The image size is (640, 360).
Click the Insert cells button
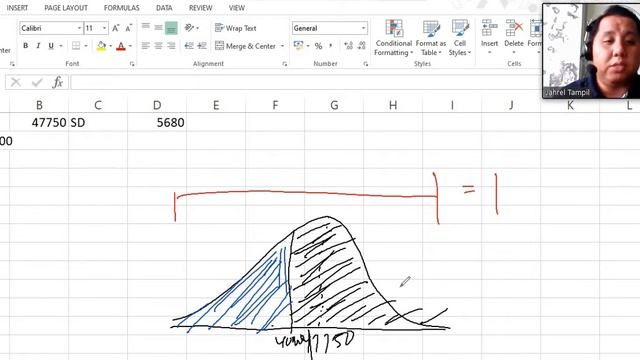point(489,38)
